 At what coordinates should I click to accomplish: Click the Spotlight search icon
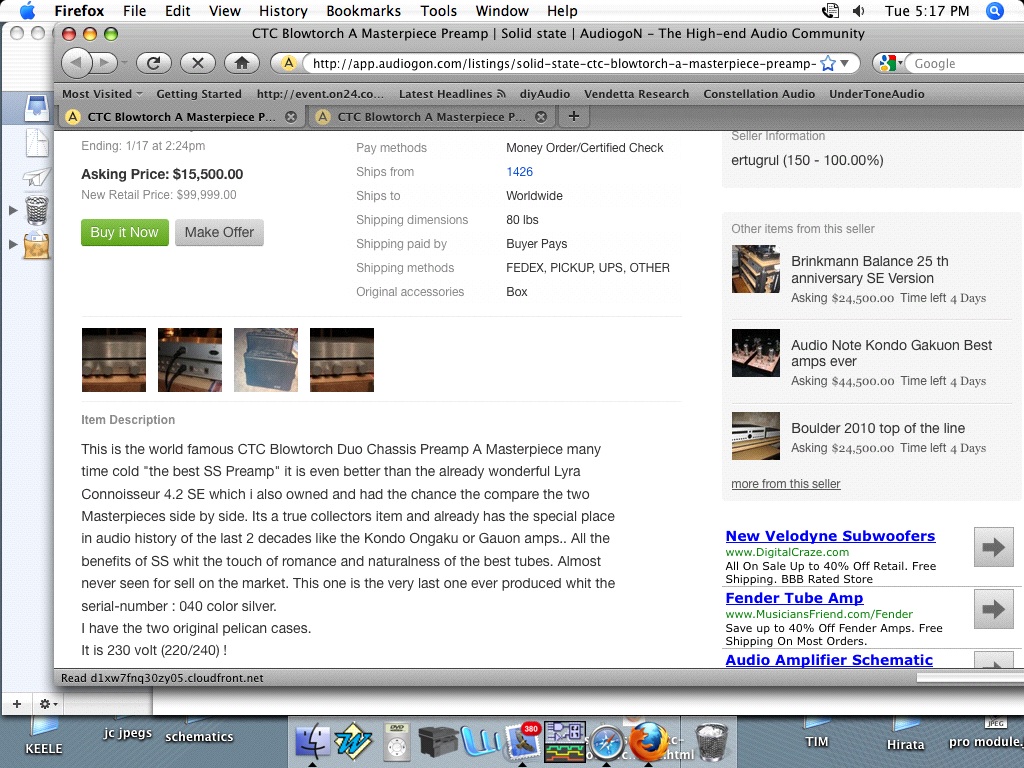[995, 11]
